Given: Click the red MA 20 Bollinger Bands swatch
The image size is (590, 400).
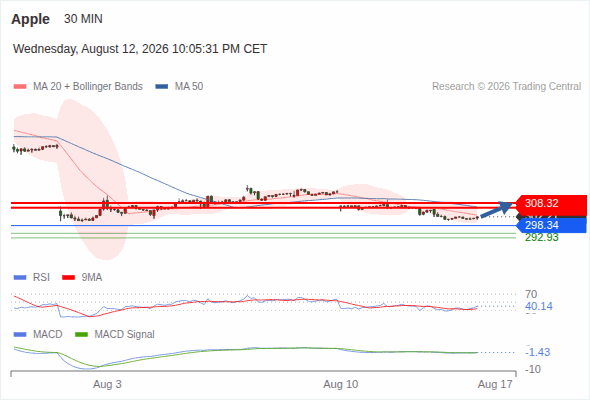Looking at the screenshot, I should pos(20,87).
